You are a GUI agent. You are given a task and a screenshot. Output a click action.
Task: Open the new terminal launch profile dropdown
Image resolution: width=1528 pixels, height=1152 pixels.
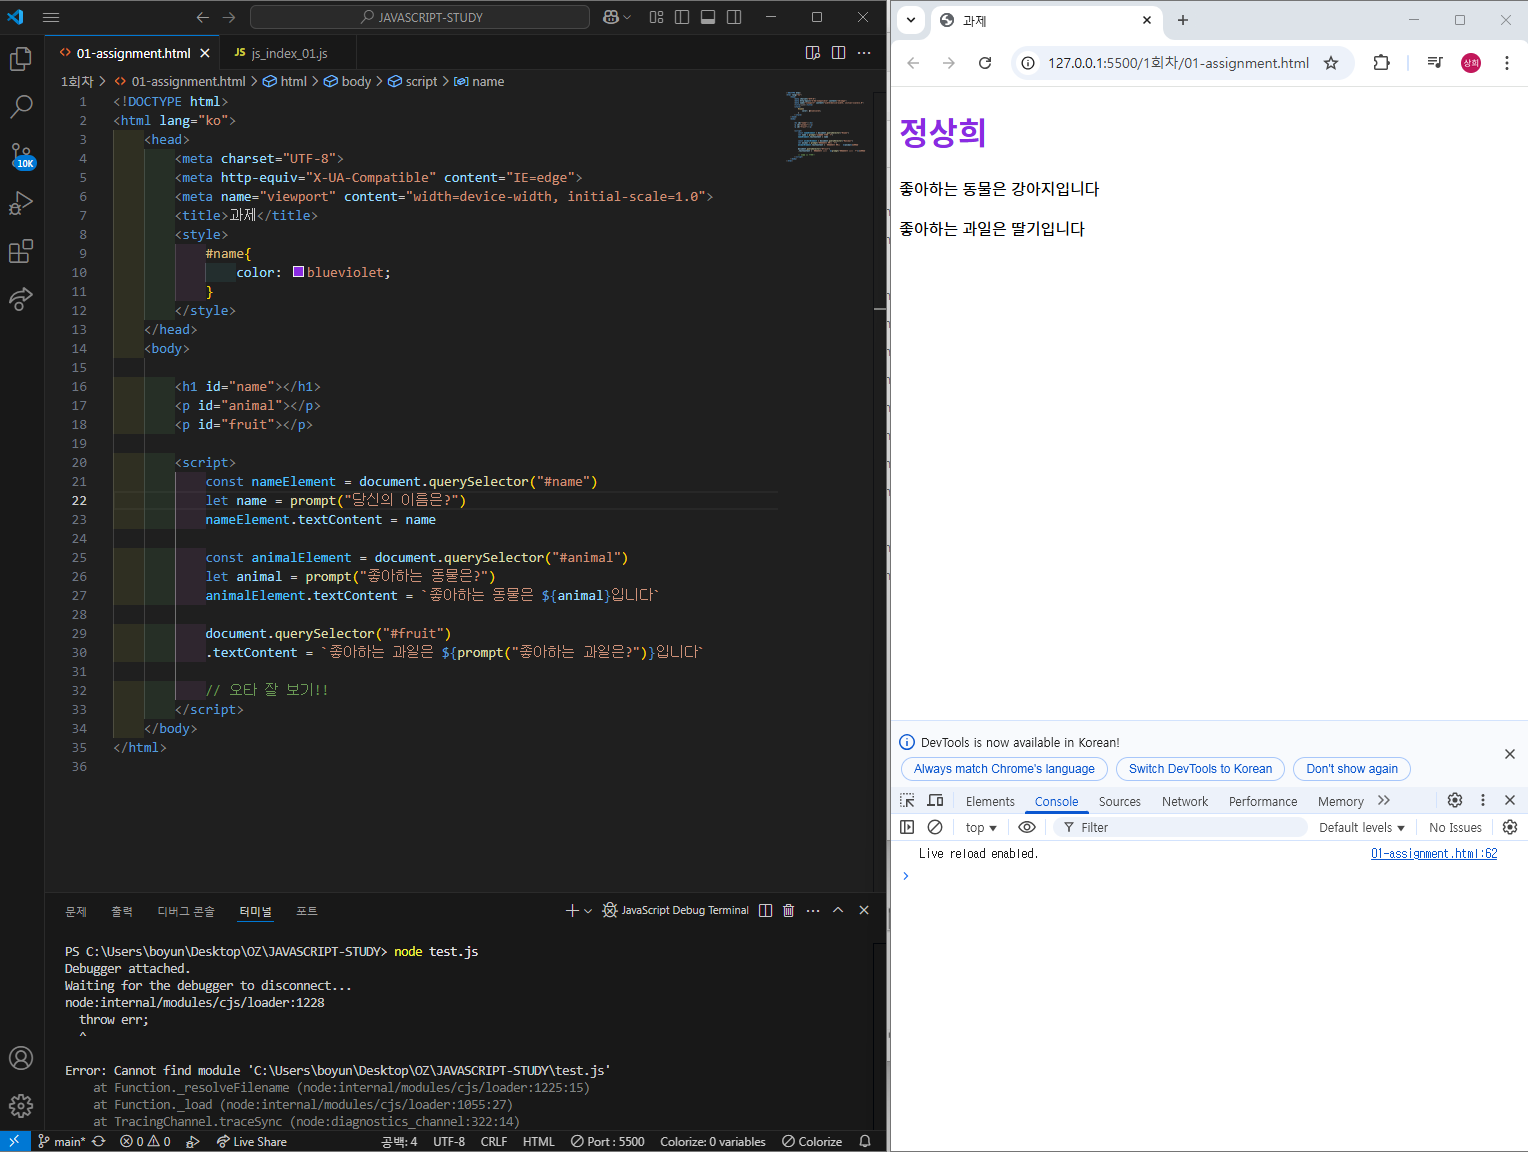(588, 910)
